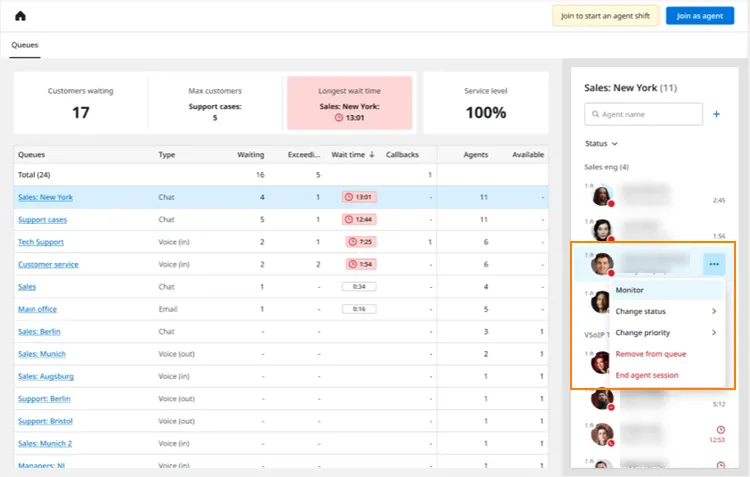Click the Join as agent button
Screen dimensions: 750x477
click(x=699, y=16)
